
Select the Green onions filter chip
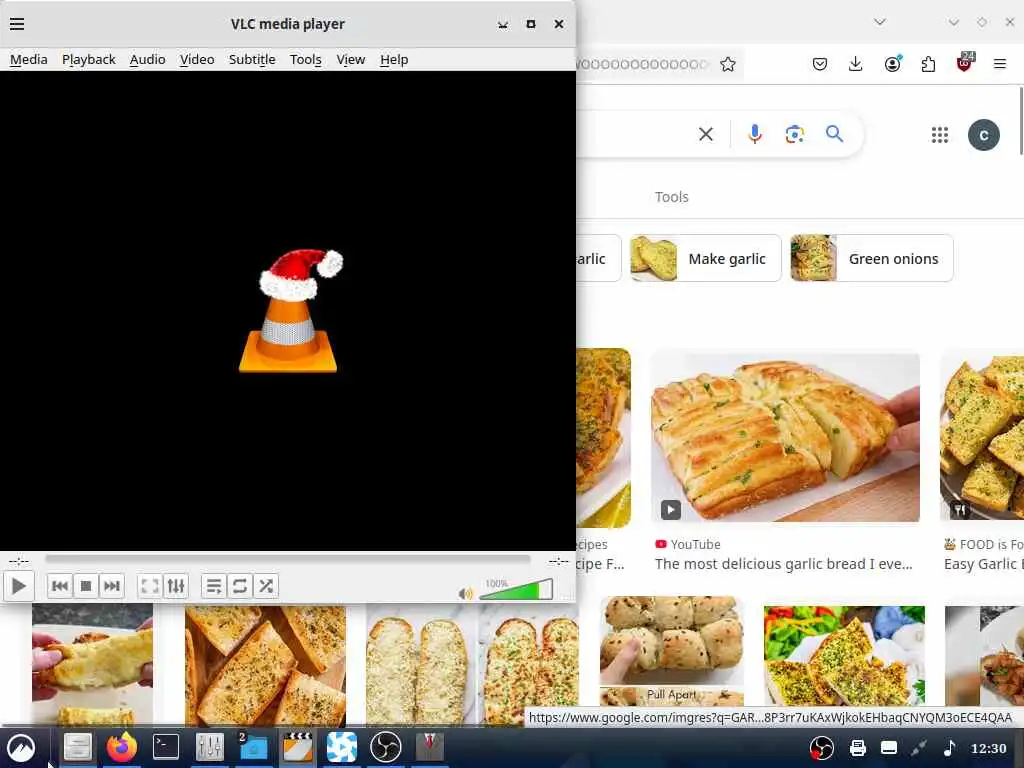871,259
